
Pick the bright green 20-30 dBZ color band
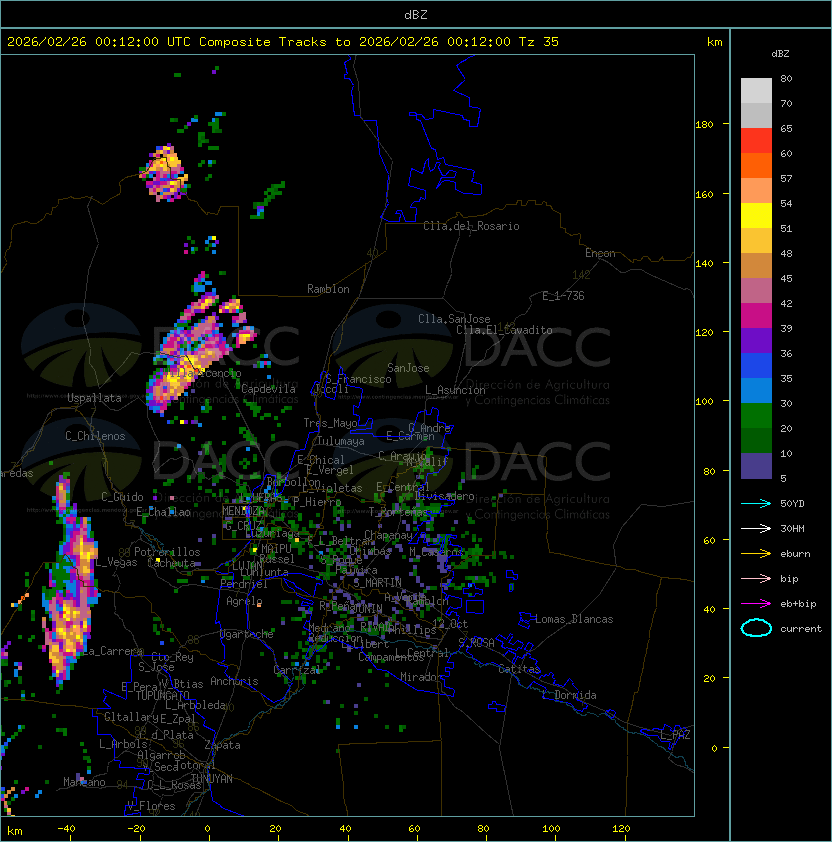coord(756,416)
